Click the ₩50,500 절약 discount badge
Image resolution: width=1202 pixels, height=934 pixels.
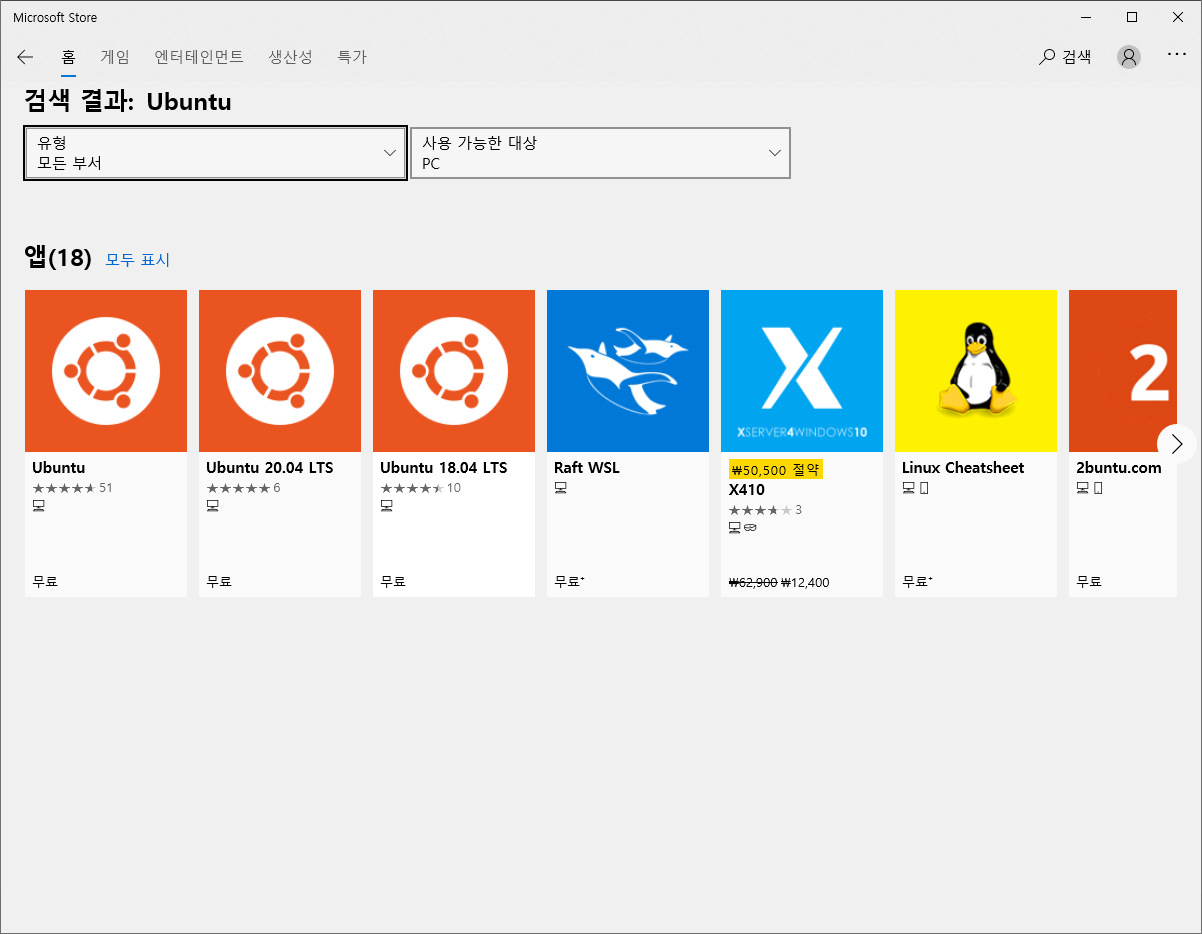[x=776, y=469]
